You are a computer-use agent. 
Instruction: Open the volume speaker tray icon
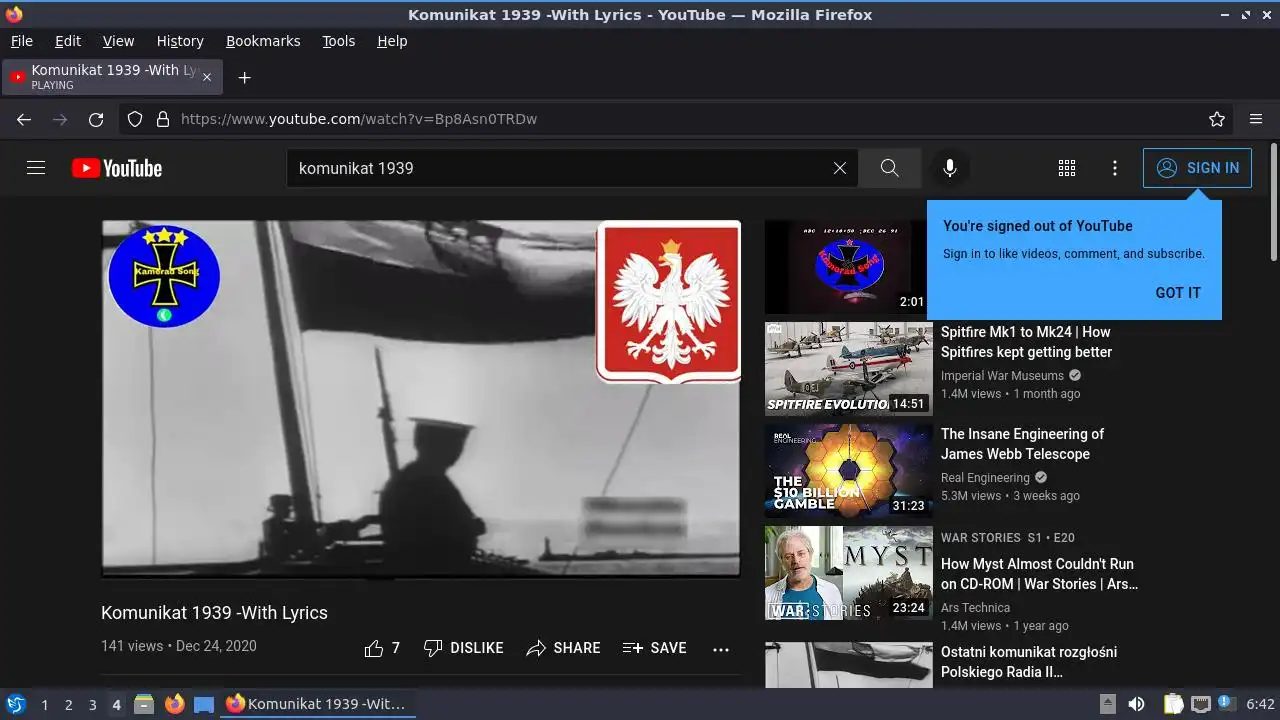pyautogui.click(x=1136, y=704)
